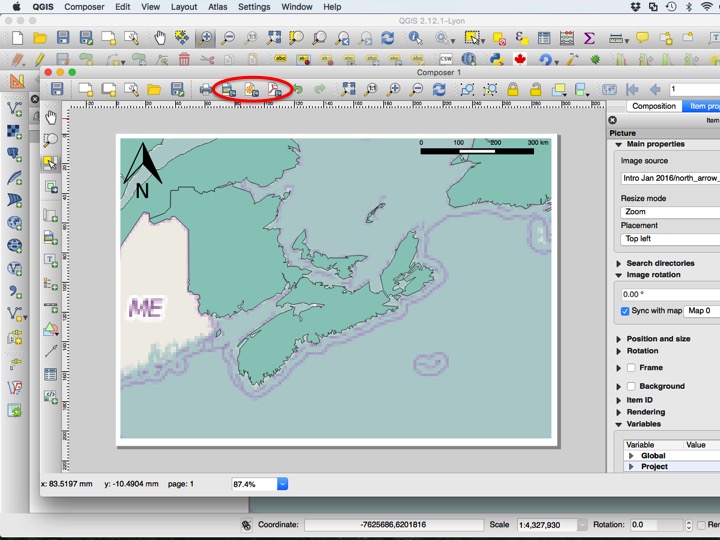Add attribute table item
720x540 pixels.
tap(51, 374)
